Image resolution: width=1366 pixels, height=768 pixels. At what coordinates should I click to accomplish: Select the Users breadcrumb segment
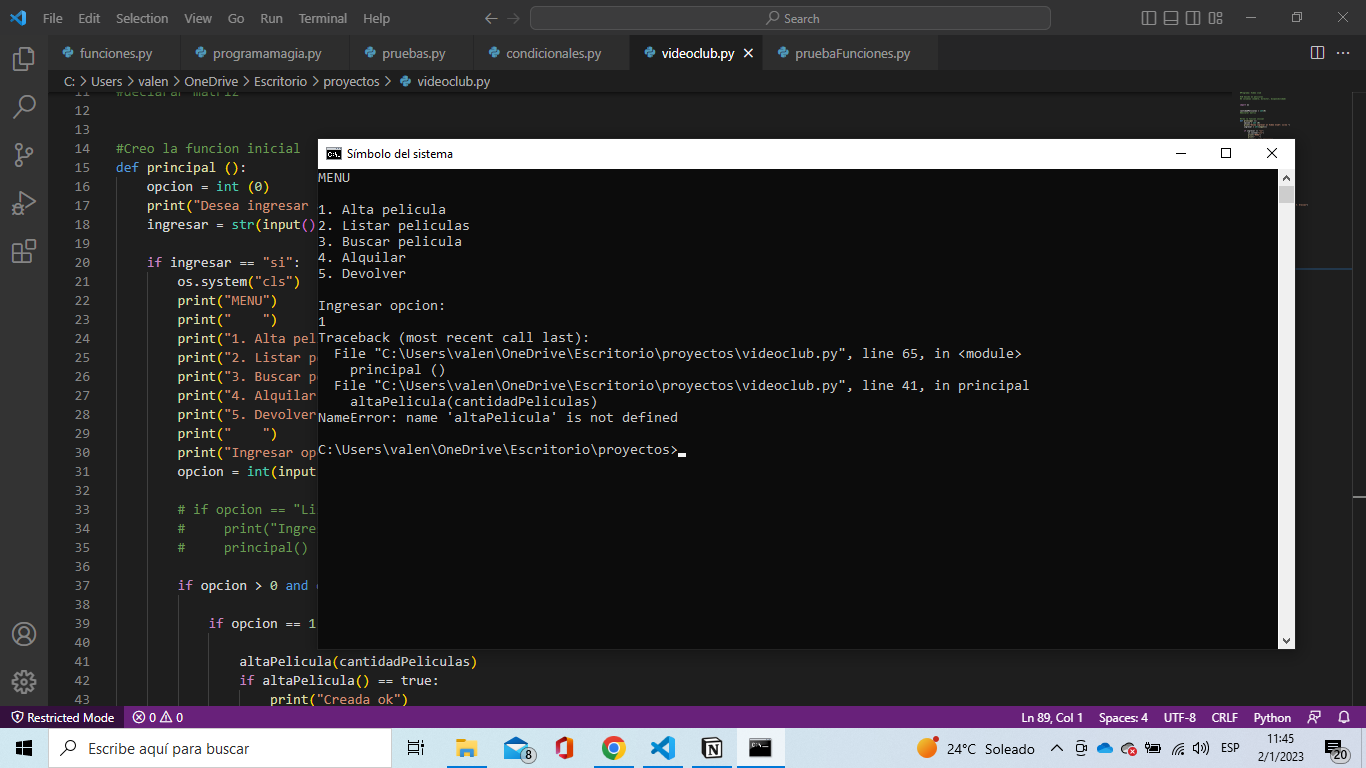point(107,82)
